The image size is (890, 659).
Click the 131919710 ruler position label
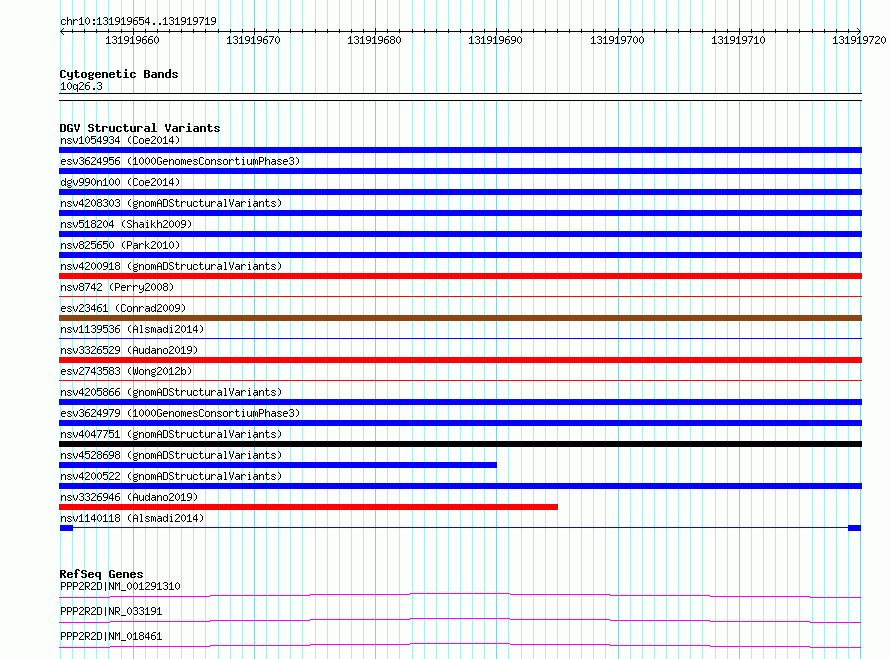(x=738, y=40)
